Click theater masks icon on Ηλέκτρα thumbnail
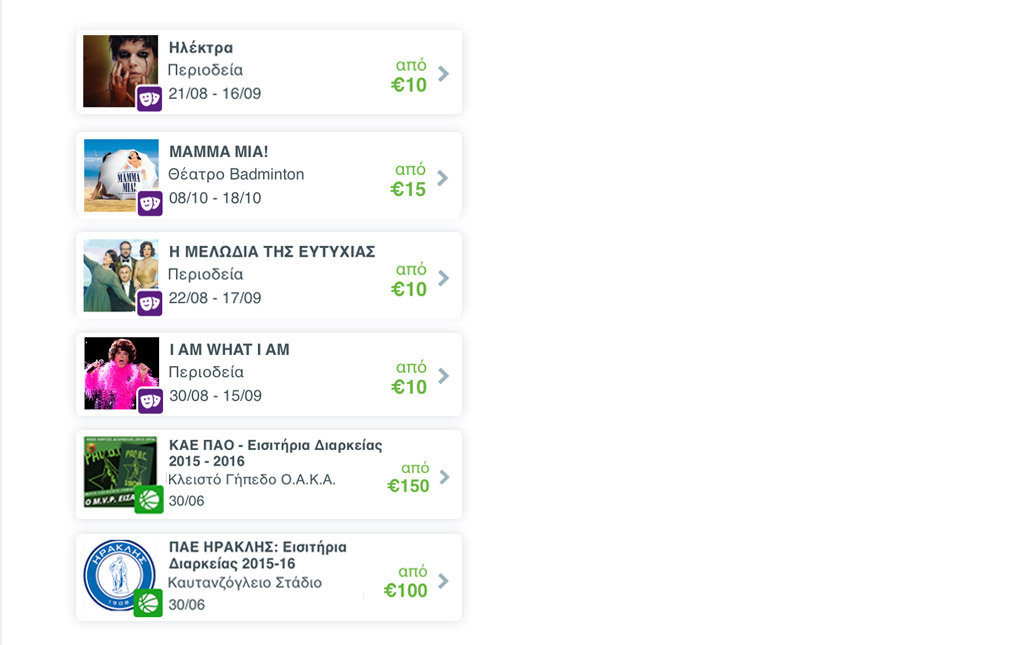This screenshot has width=1017, height=645. click(149, 99)
